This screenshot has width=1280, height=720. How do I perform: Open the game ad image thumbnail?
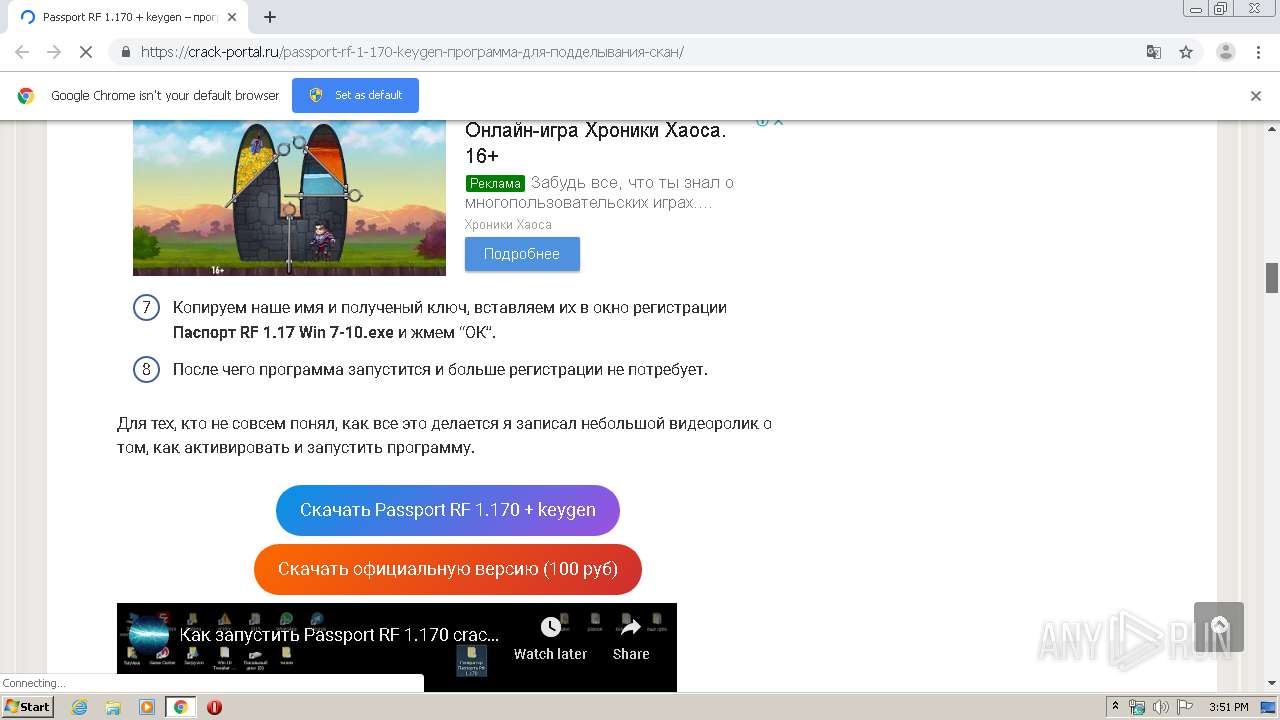[x=289, y=196]
